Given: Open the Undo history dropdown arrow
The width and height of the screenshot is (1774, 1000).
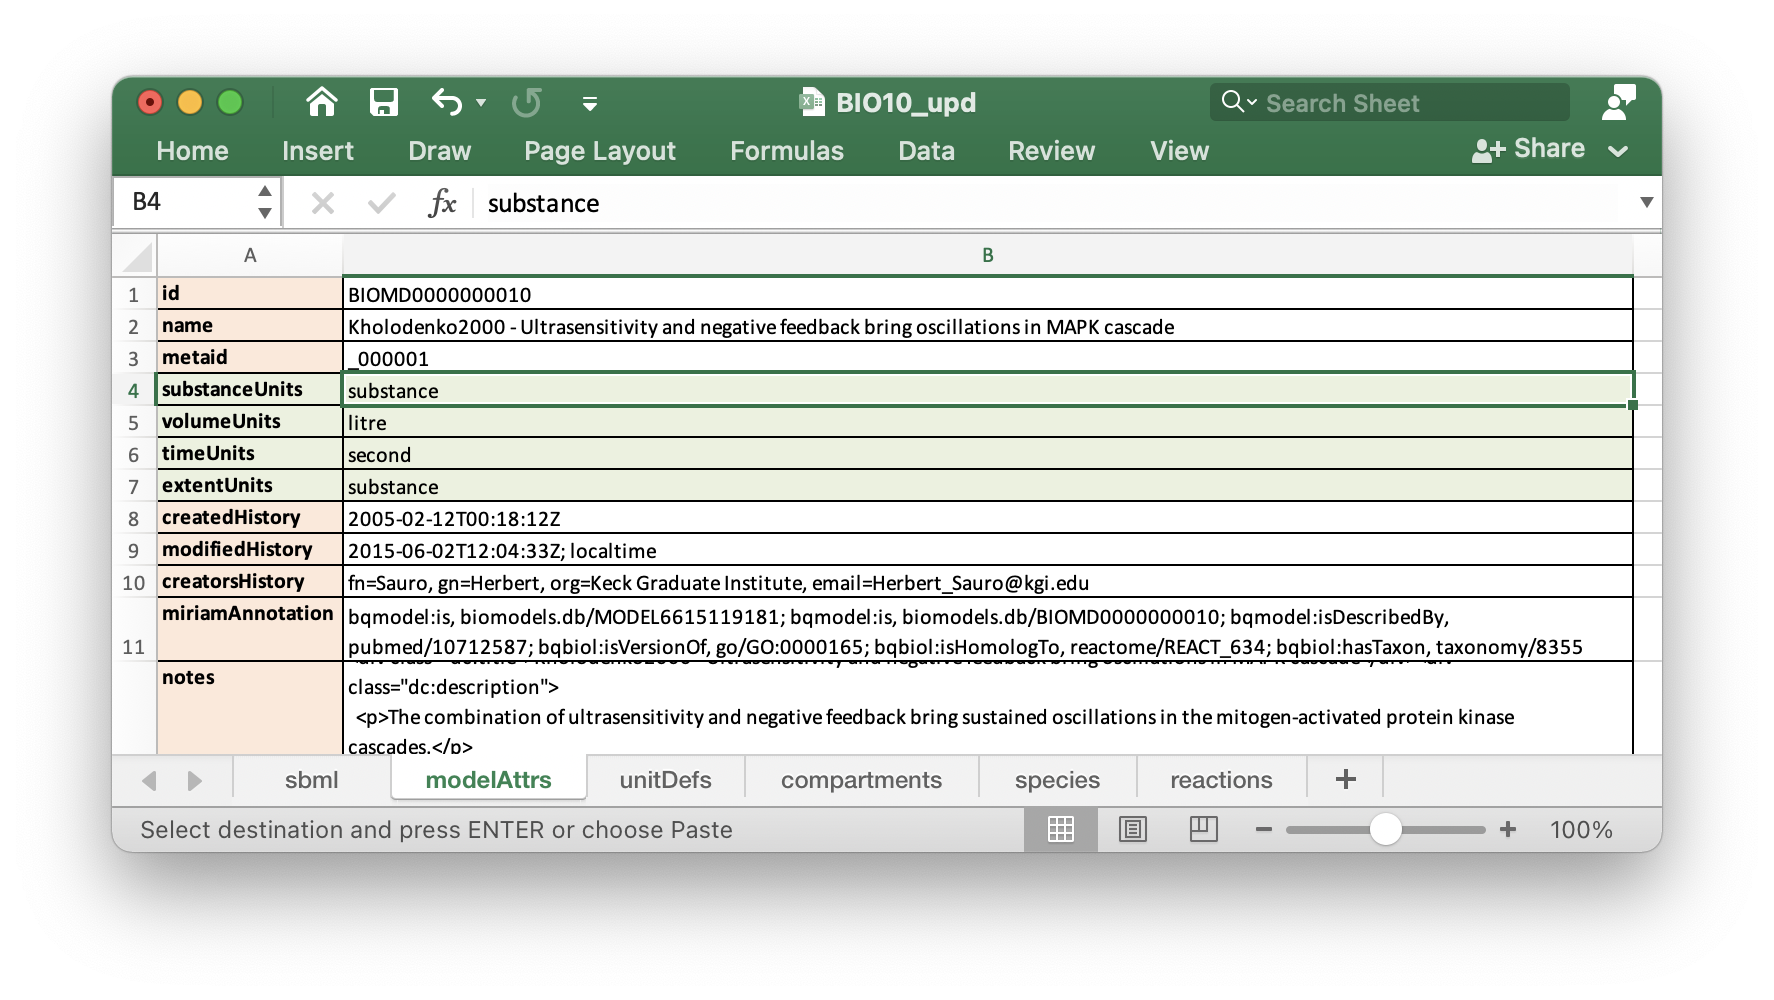Looking at the screenshot, I should pos(481,103).
